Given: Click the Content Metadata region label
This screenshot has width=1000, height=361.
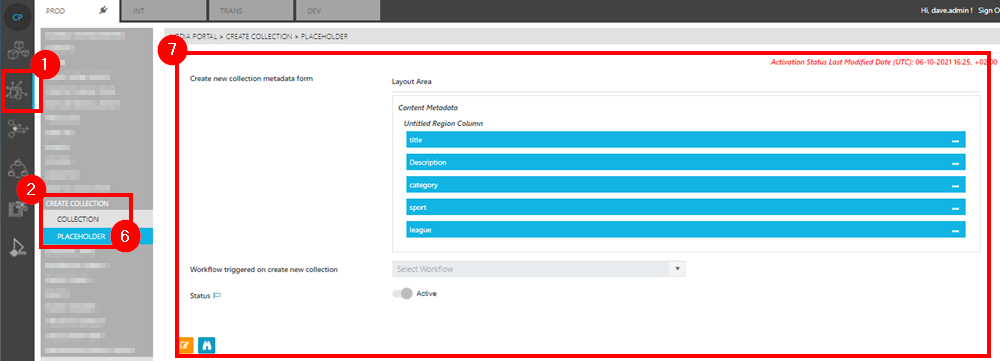Looking at the screenshot, I should [x=427, y=108].
